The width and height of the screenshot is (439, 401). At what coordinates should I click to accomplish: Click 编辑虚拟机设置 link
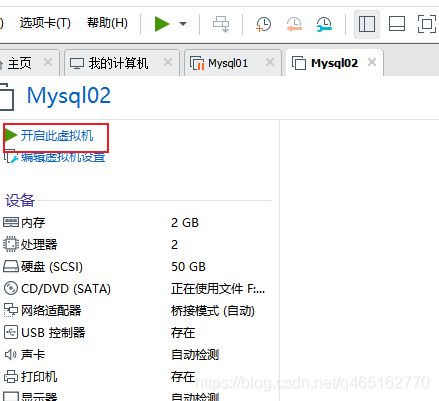point(63,157)
